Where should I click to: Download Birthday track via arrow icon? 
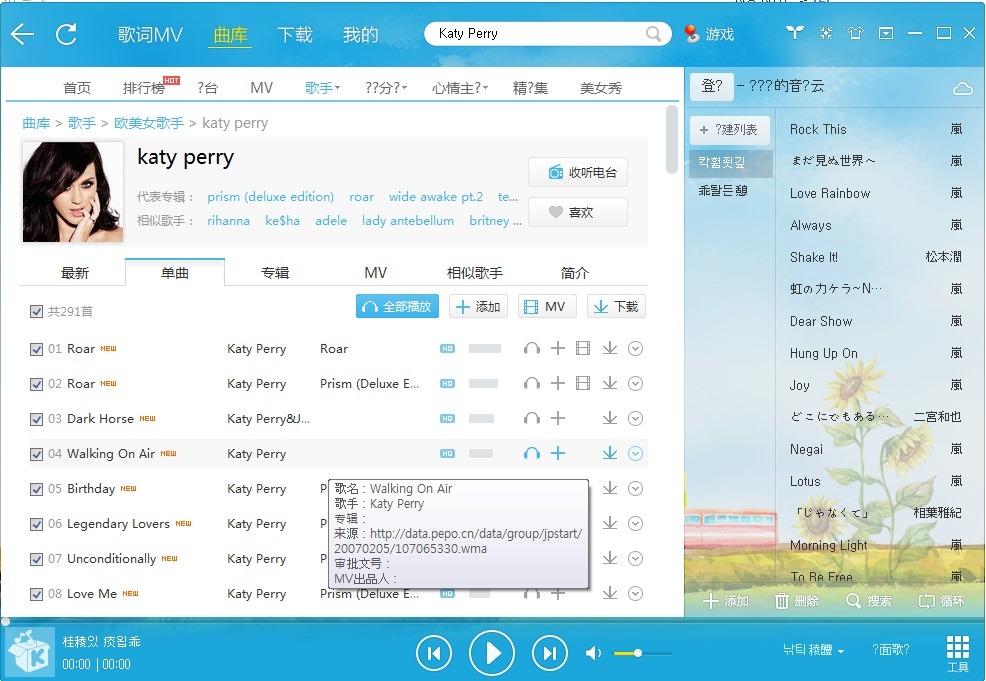[x=609, y=489]
